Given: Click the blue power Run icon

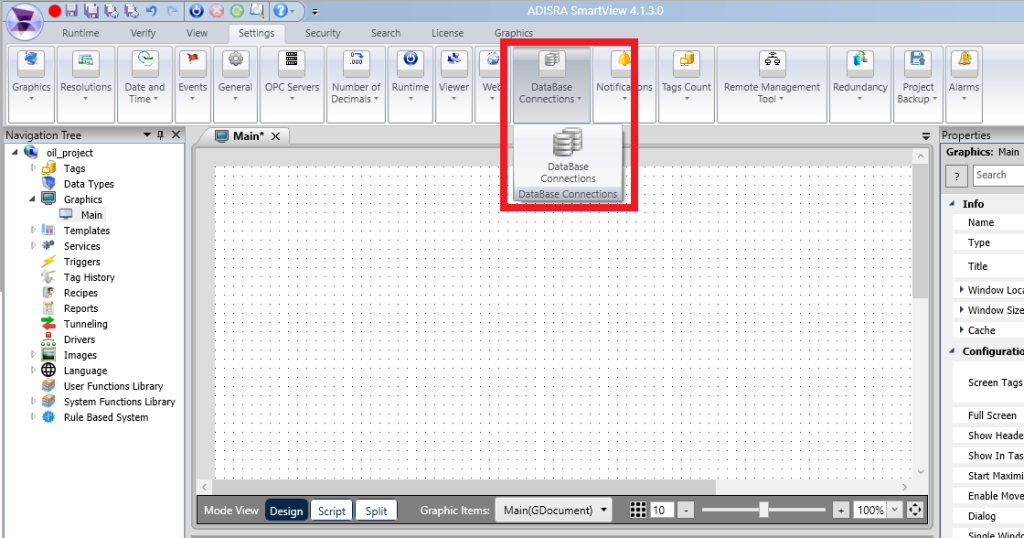Looking at the screenshot, I should point(197,10).
